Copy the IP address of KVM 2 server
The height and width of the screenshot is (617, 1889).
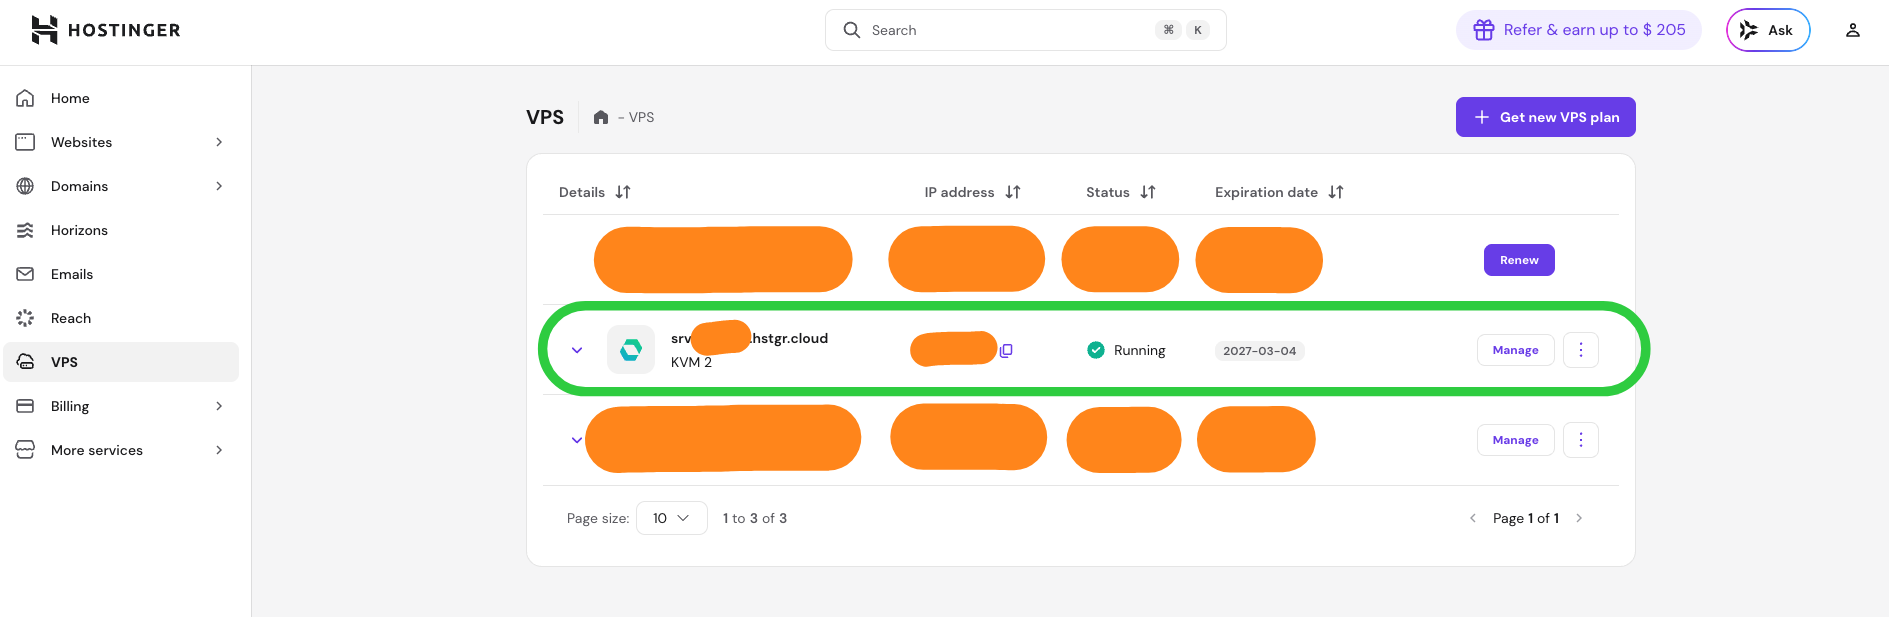point(1006,350)
